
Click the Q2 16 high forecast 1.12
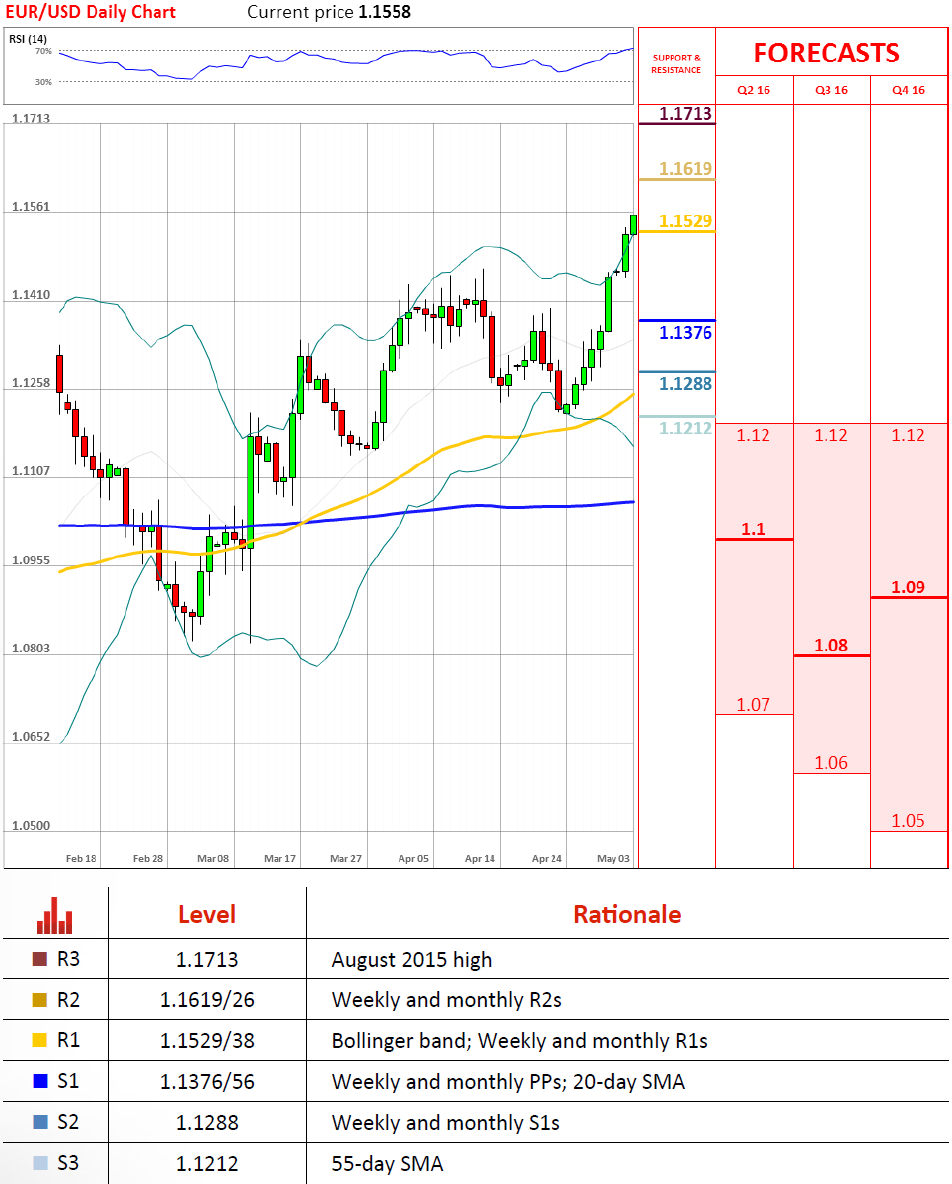coord(753,435)
